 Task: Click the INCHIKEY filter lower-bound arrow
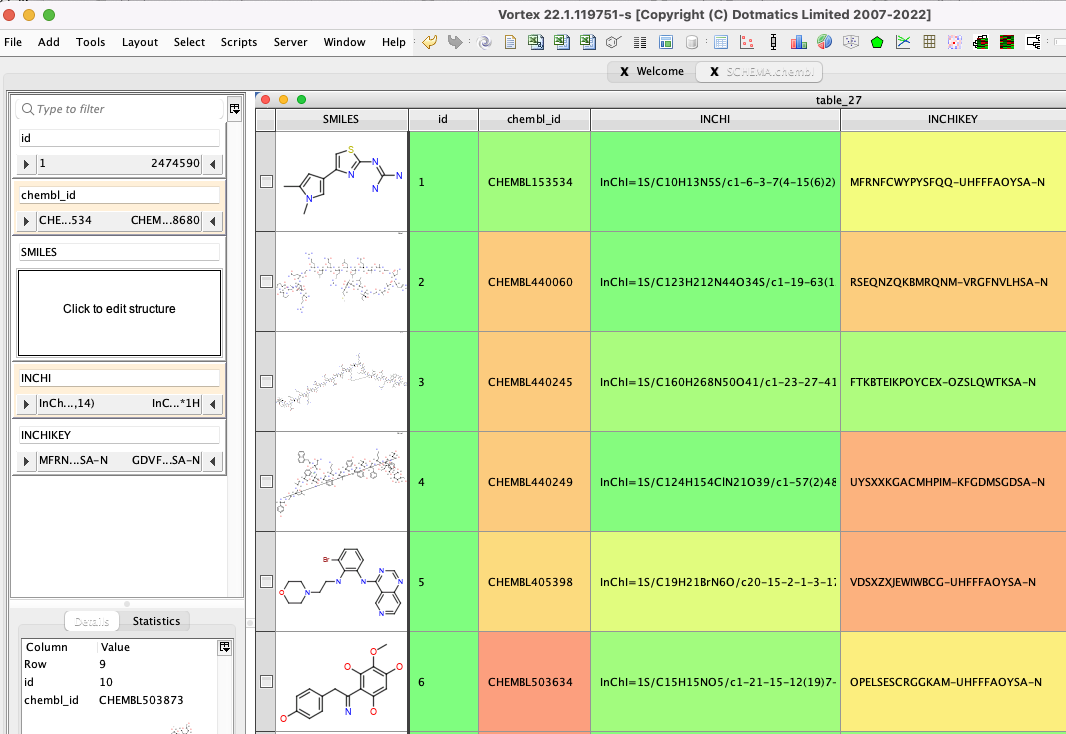pyautogui.click(x=26, y=461)
